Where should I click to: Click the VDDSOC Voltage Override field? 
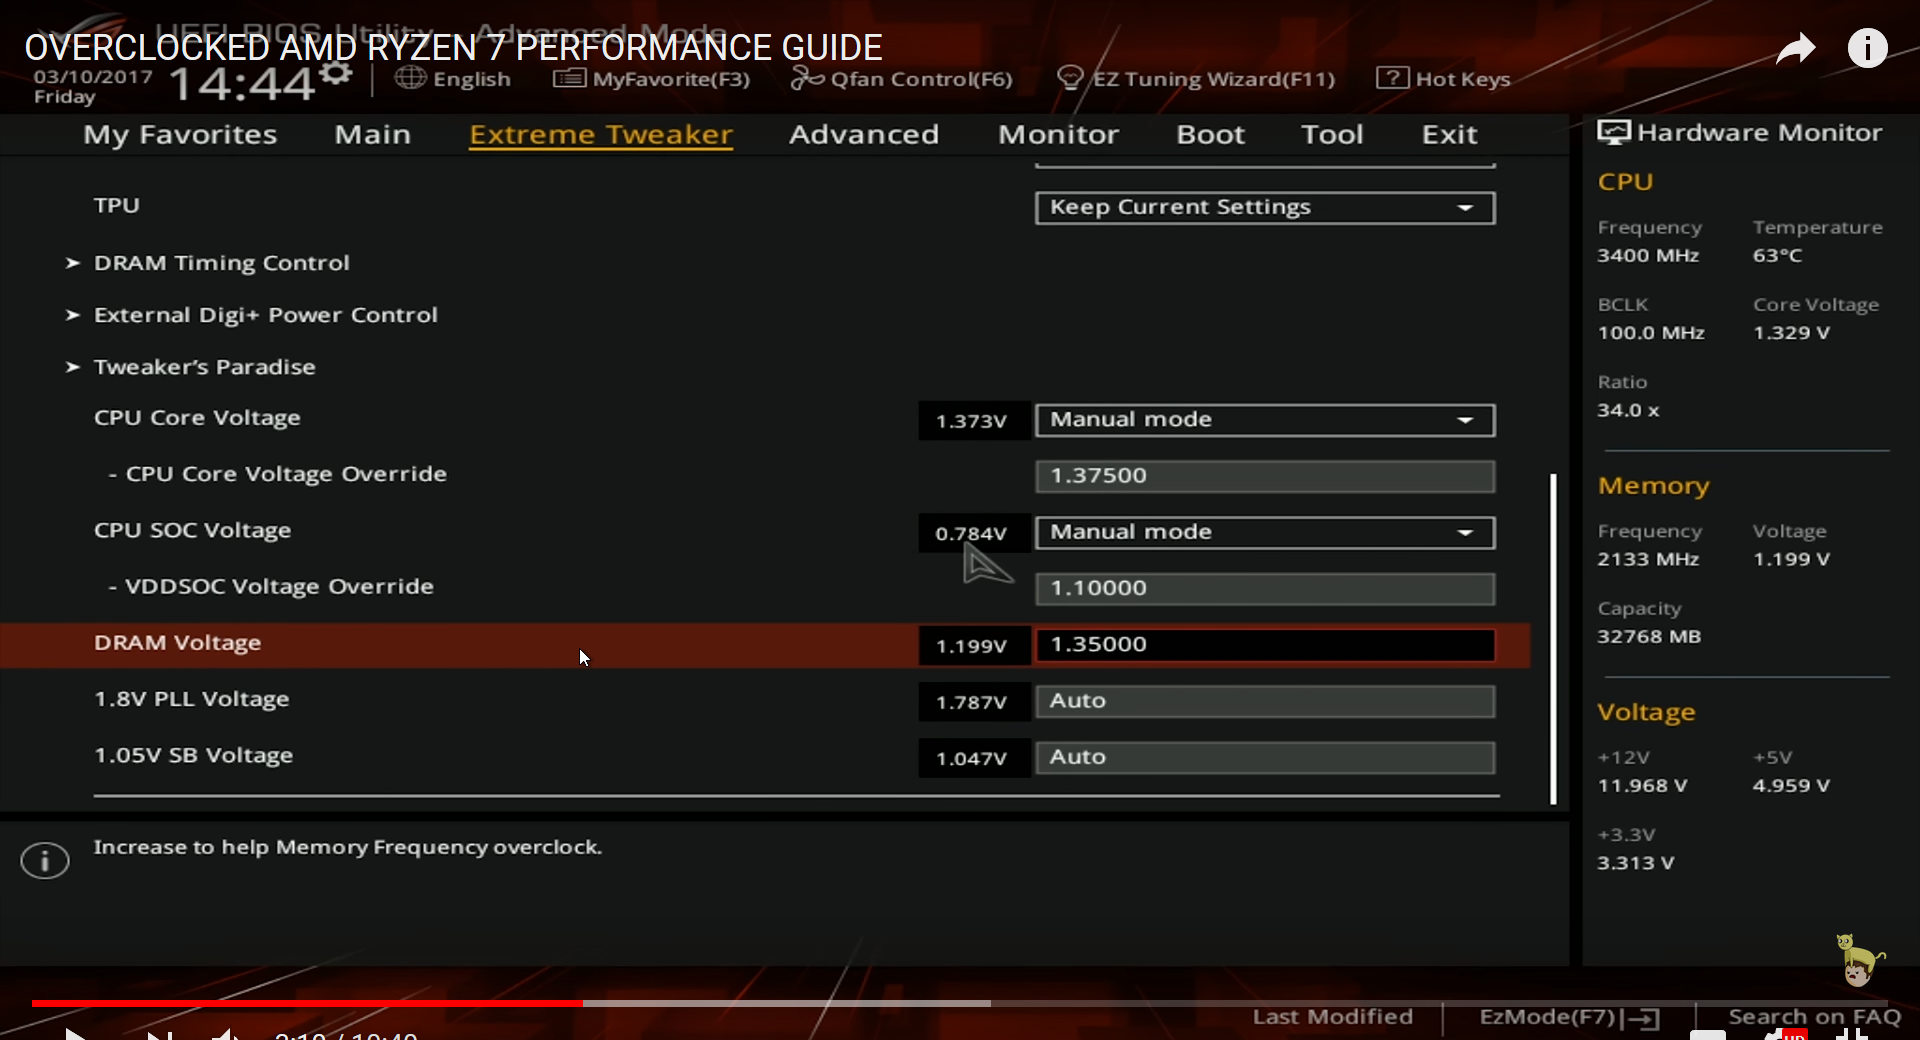pyautogui.click(x=1265, y=589)
